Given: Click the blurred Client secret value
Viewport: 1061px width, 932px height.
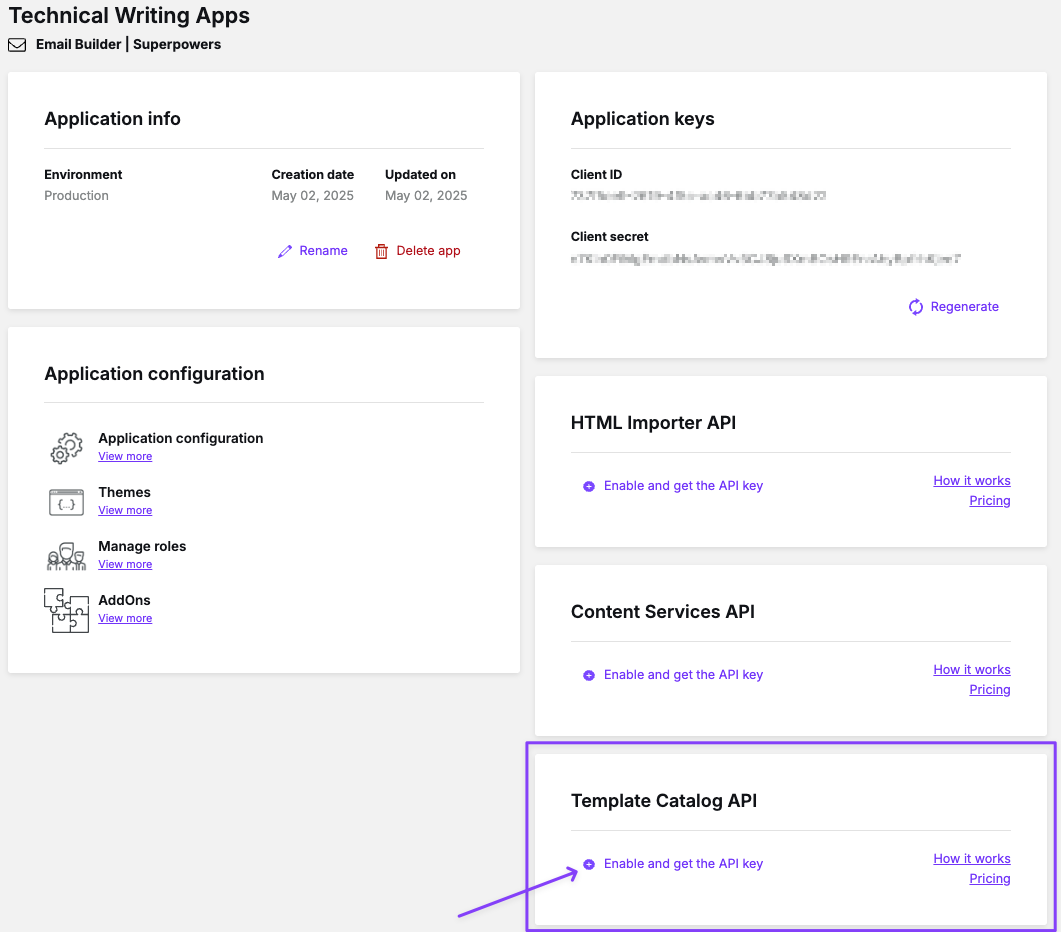Looking at the screenshot, I should [x=765, y=259].
